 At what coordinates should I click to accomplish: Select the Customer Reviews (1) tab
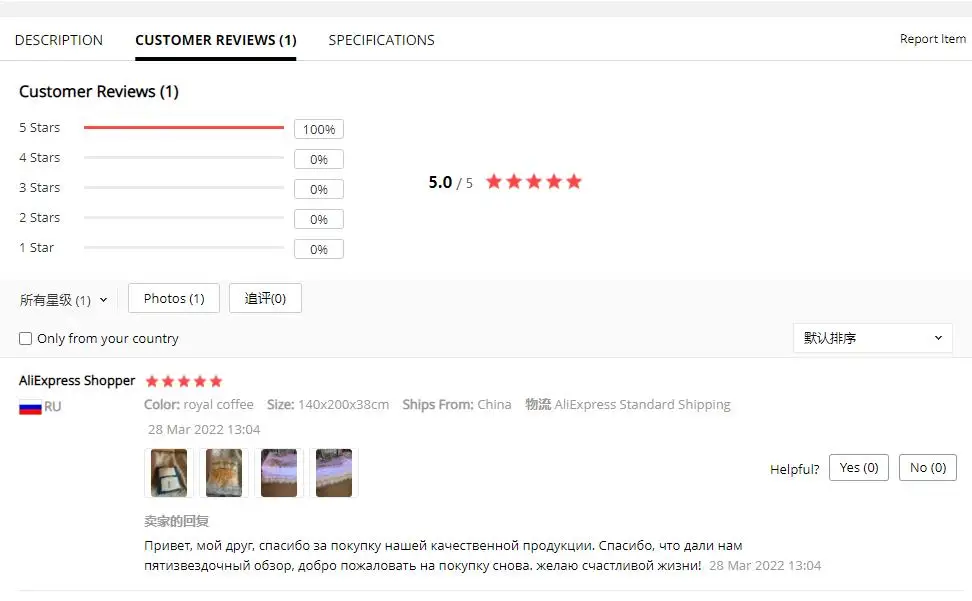[216, 40]
